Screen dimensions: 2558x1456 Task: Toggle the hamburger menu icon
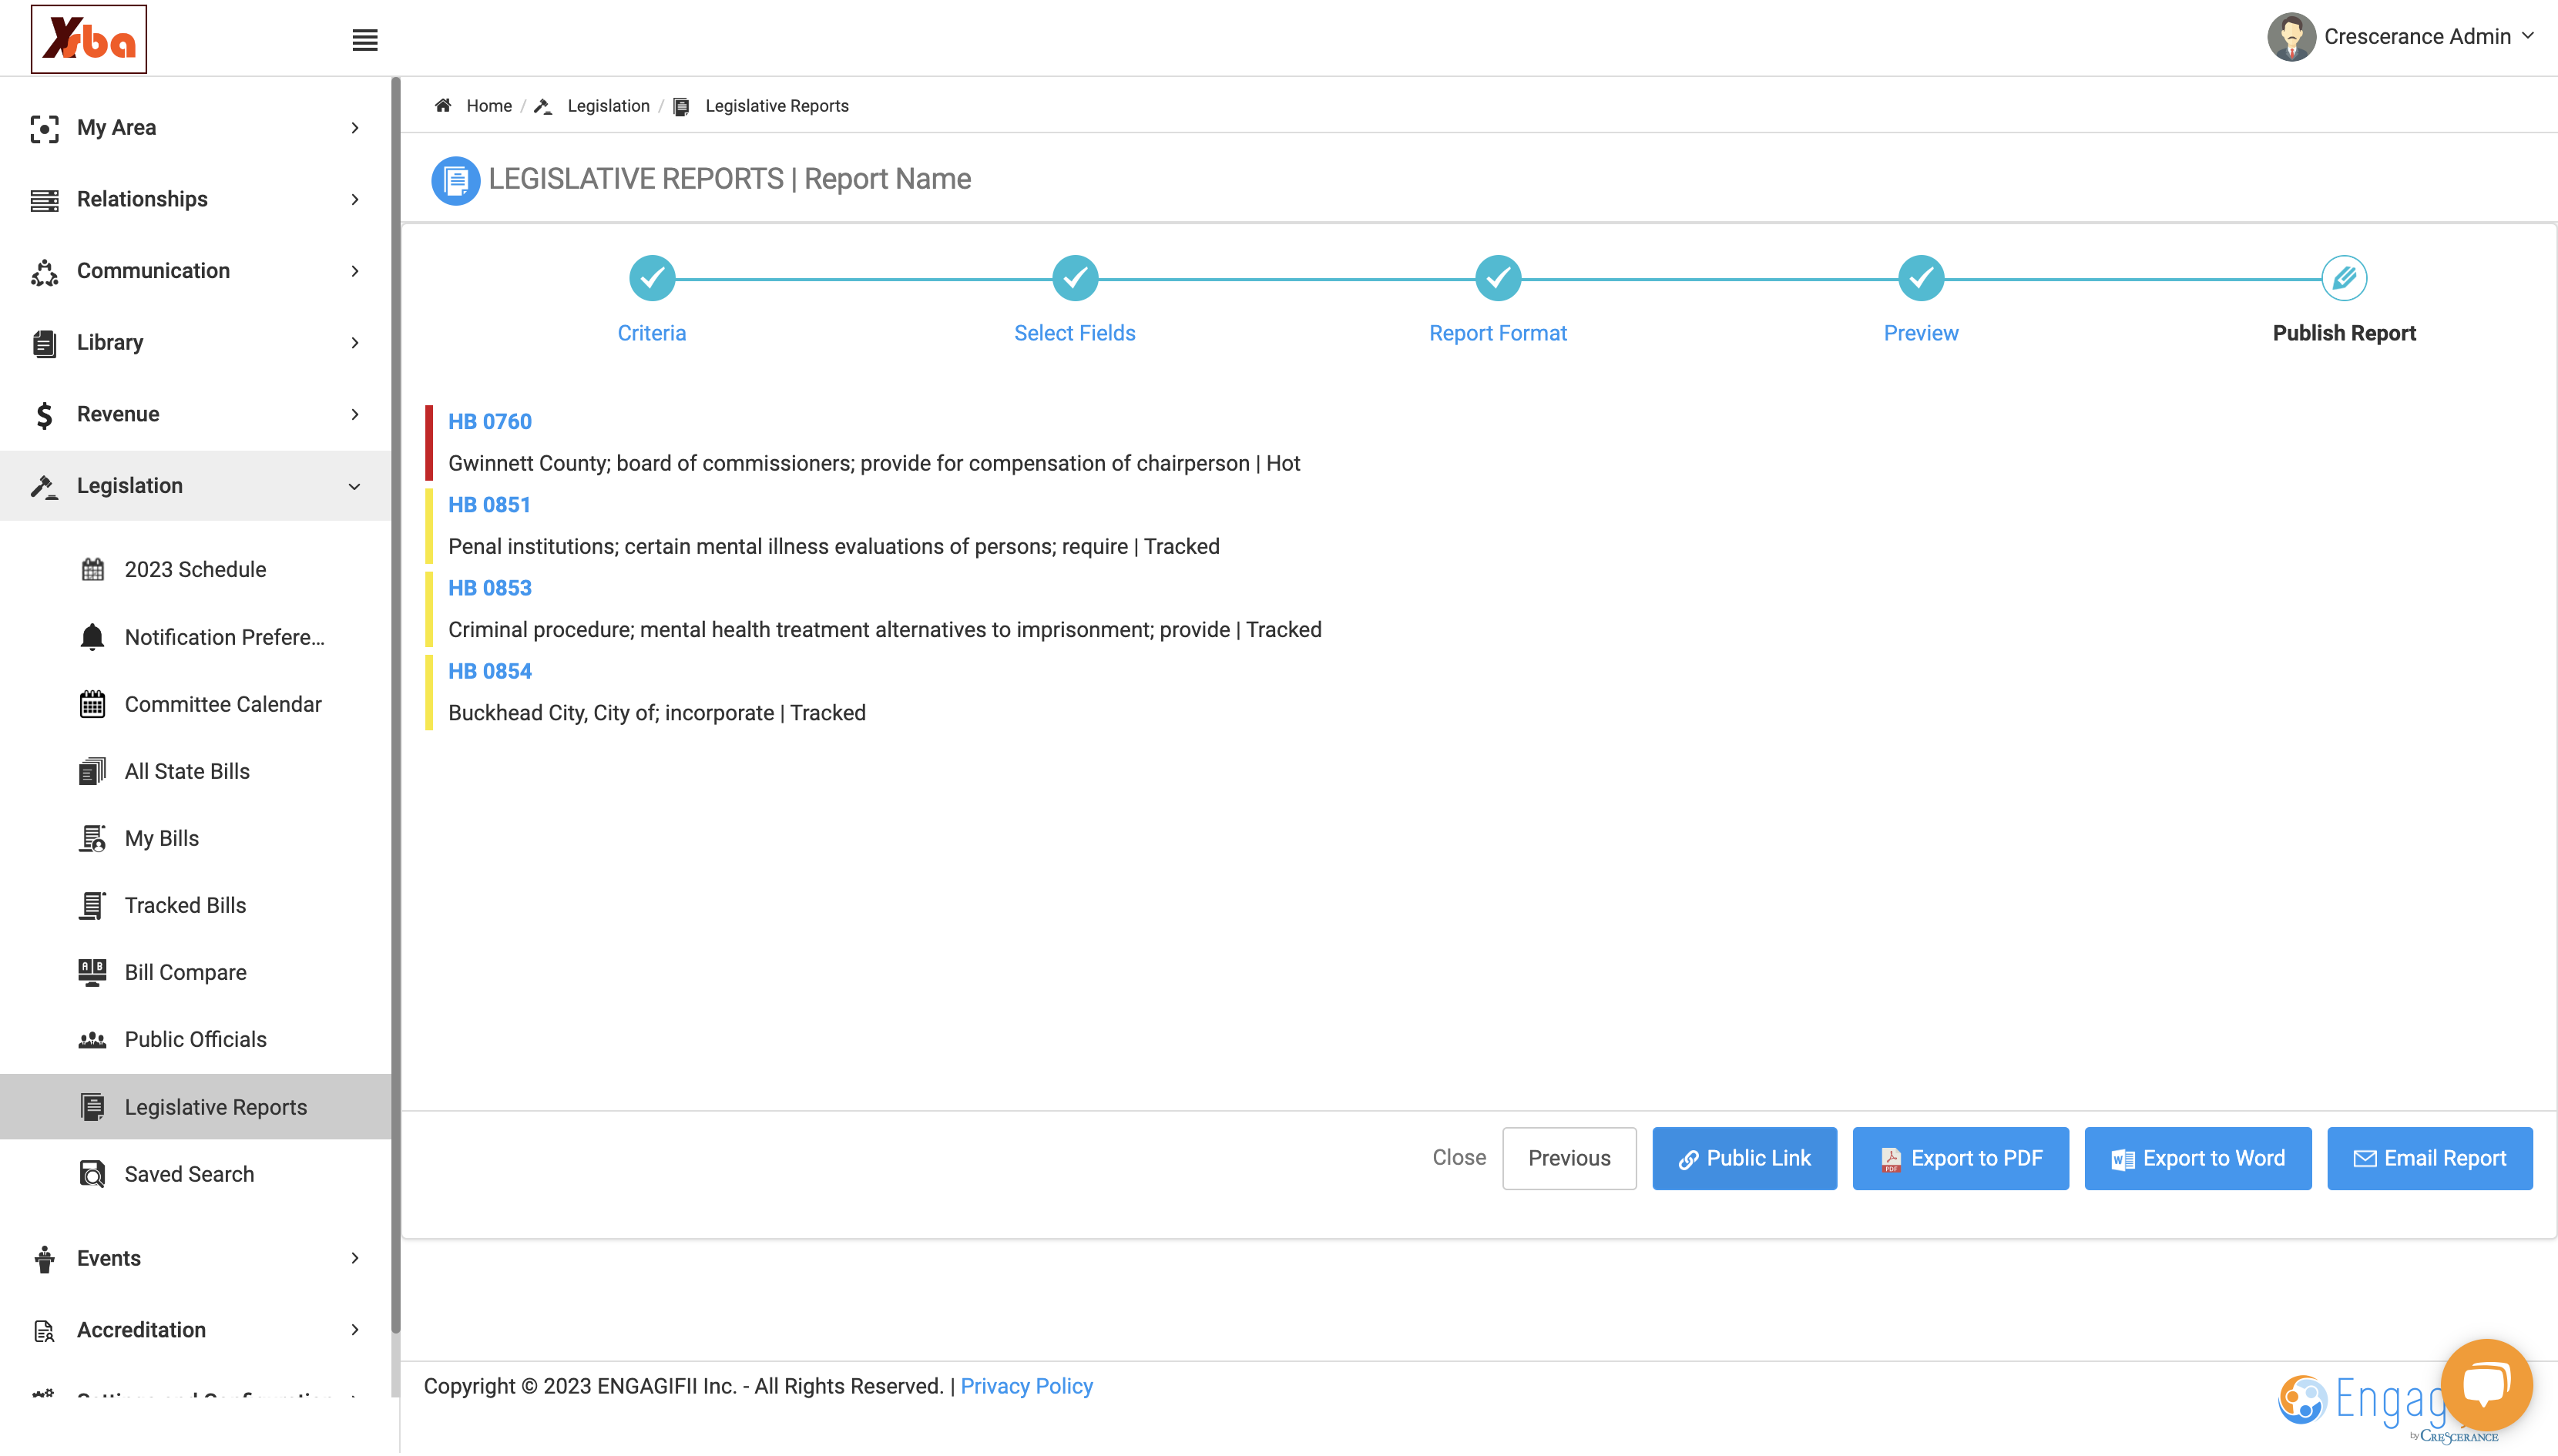point(365,40)
